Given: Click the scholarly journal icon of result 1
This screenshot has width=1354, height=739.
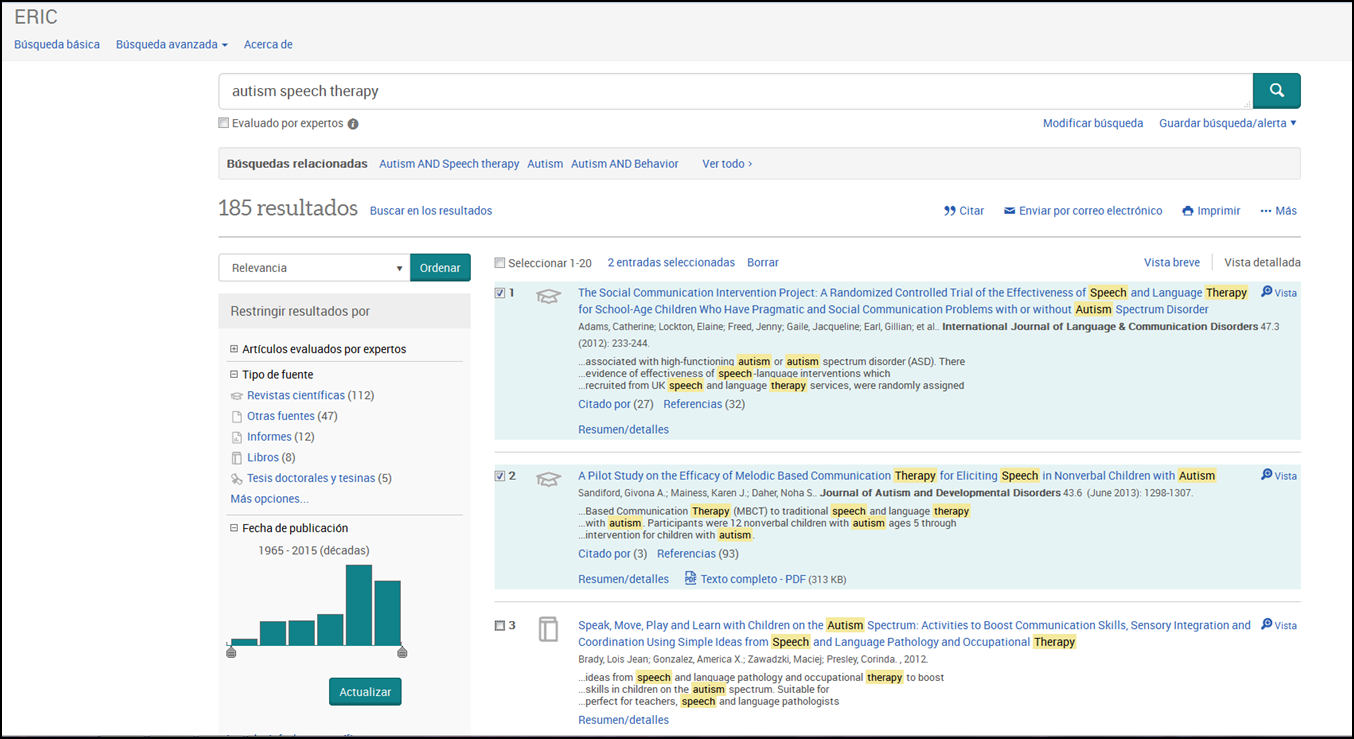Looking at the screenshot, I should [x=548, y=296].
